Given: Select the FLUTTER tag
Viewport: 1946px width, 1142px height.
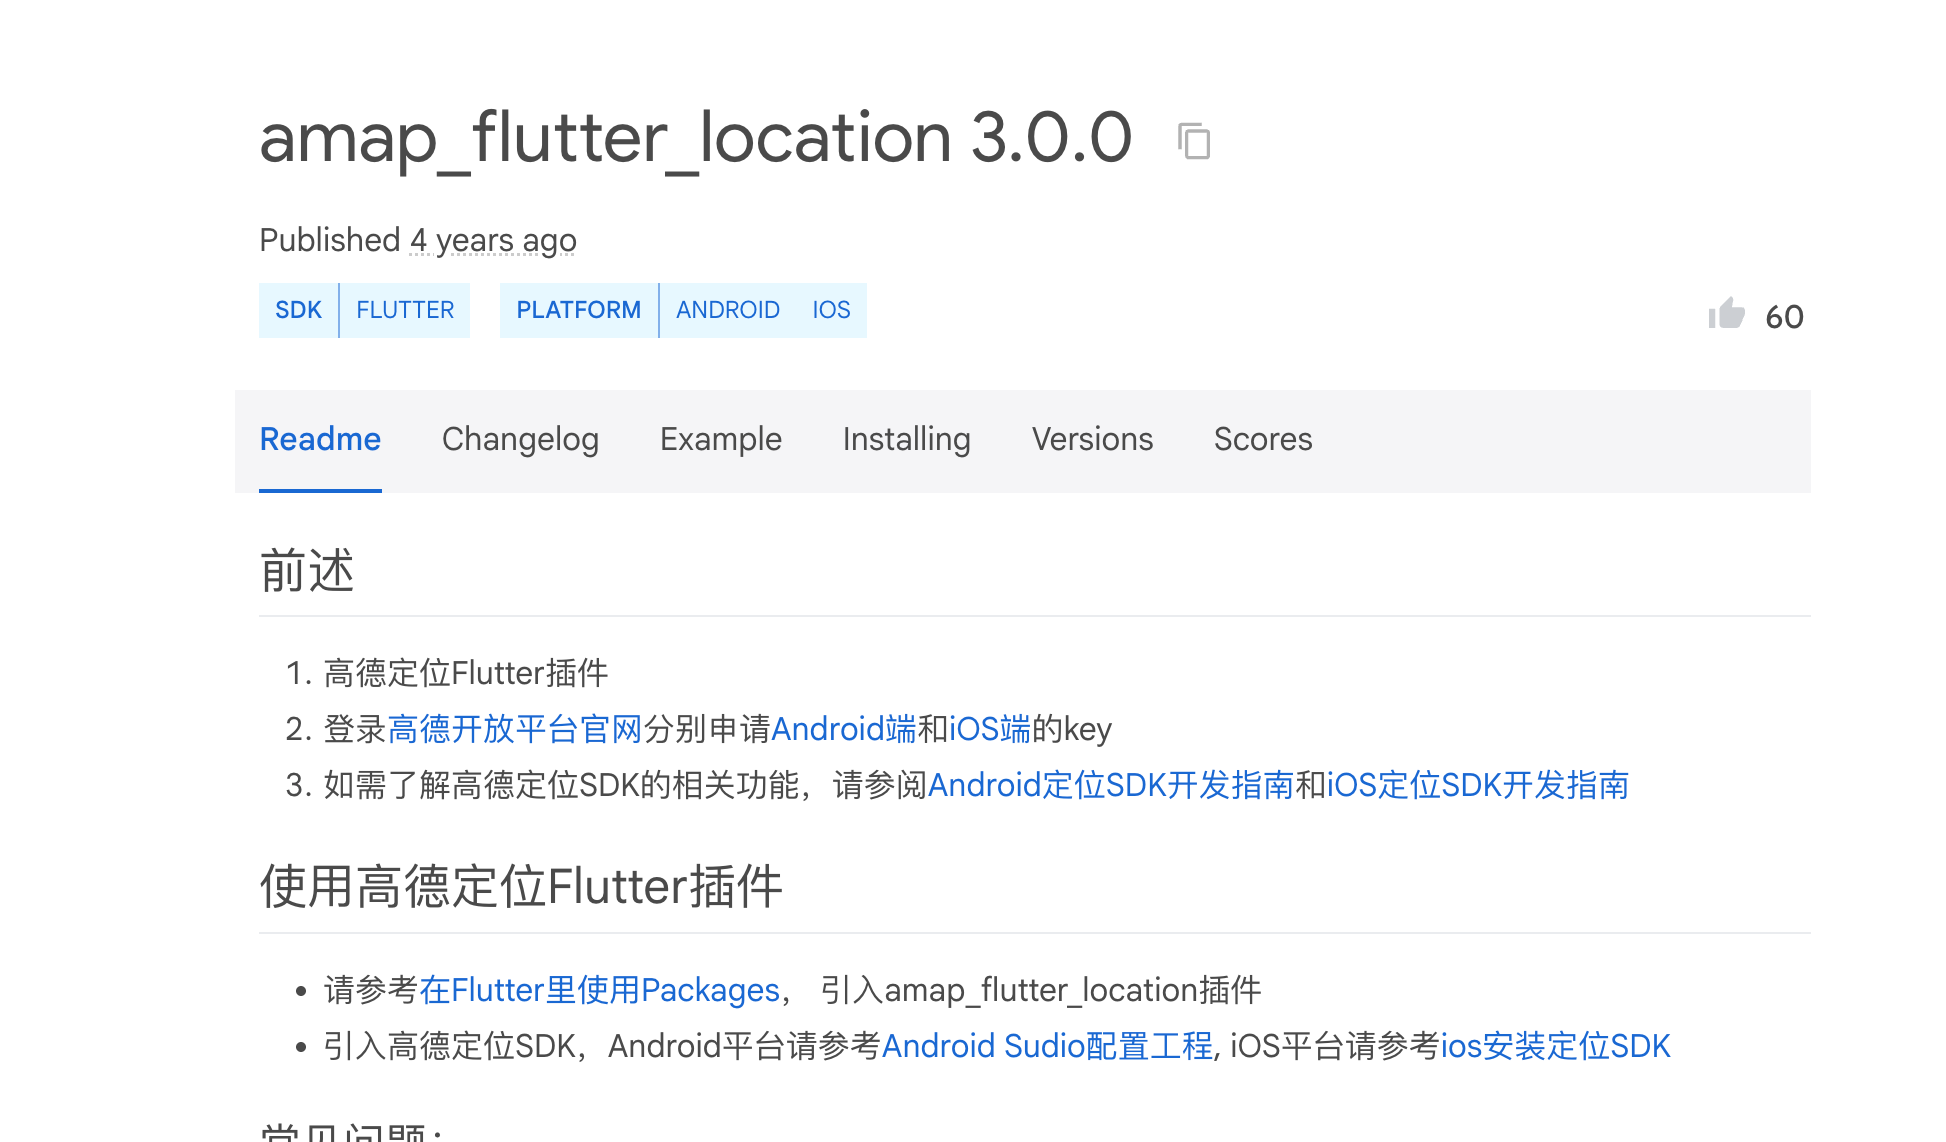Looking at the screenshot, I should tap(405, 310).
